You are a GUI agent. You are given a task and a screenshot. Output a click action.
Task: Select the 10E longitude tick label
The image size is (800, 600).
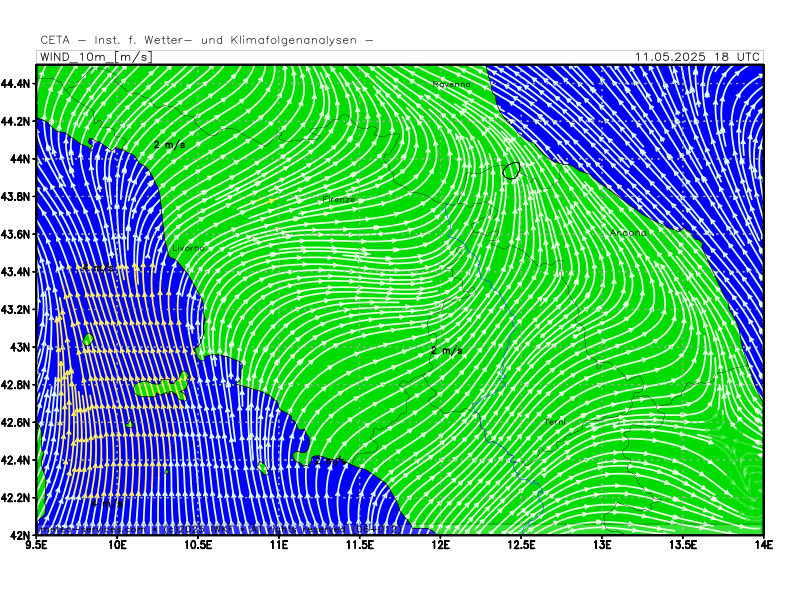(117, 545)
